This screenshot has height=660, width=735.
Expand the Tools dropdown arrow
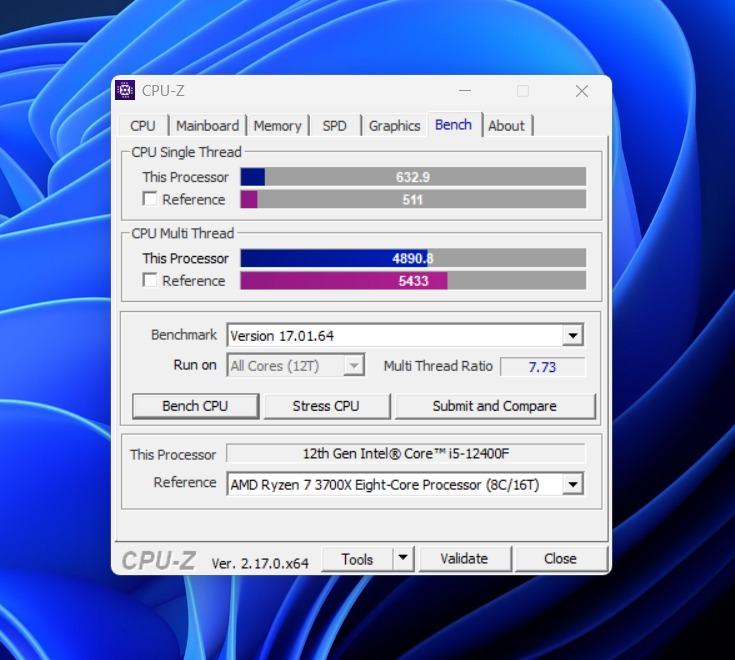pyautogui.click(x=403, y=559)
